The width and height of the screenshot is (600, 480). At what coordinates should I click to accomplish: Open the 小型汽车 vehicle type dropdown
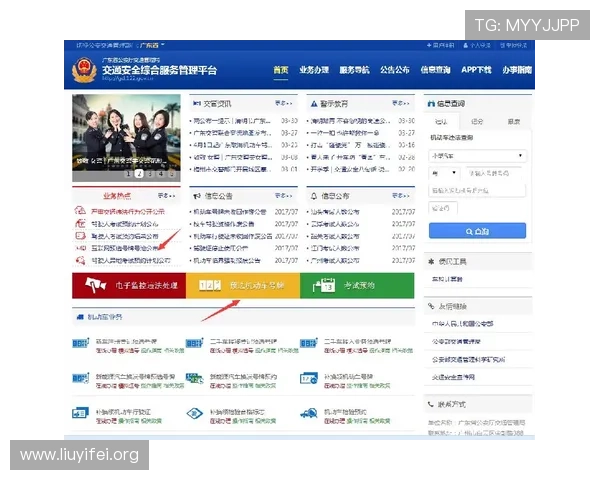coord(477,156)
